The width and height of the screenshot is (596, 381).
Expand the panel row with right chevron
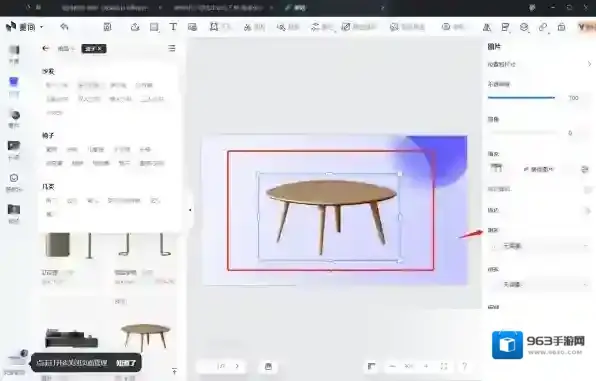click(x=539, y=64)
